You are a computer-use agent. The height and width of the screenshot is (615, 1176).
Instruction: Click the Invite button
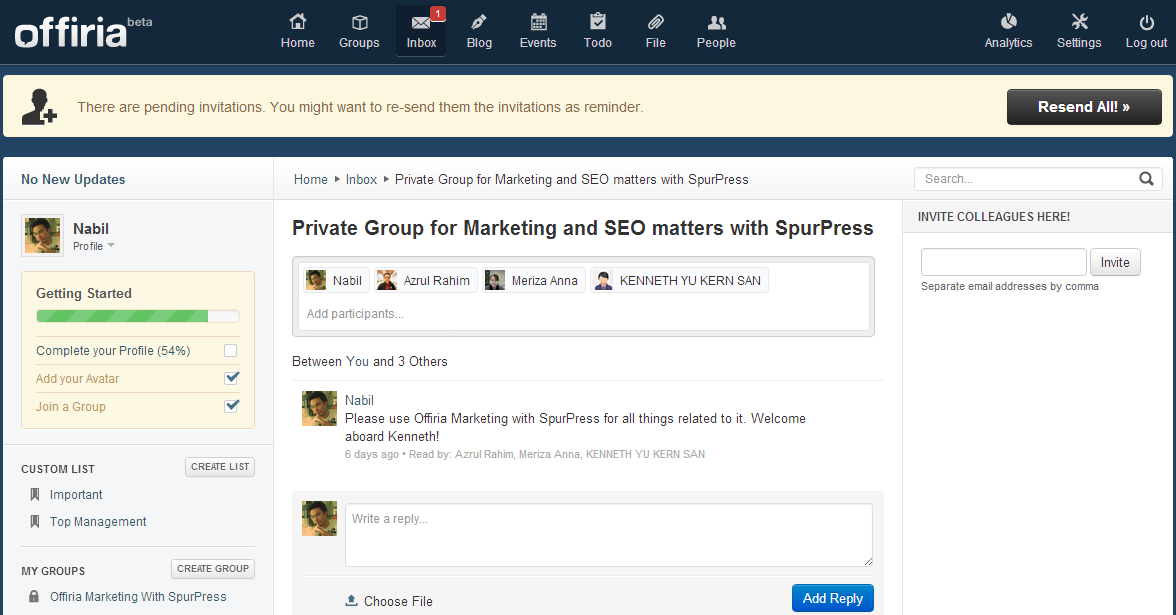pyautogui.click(x=1114, y=262)
